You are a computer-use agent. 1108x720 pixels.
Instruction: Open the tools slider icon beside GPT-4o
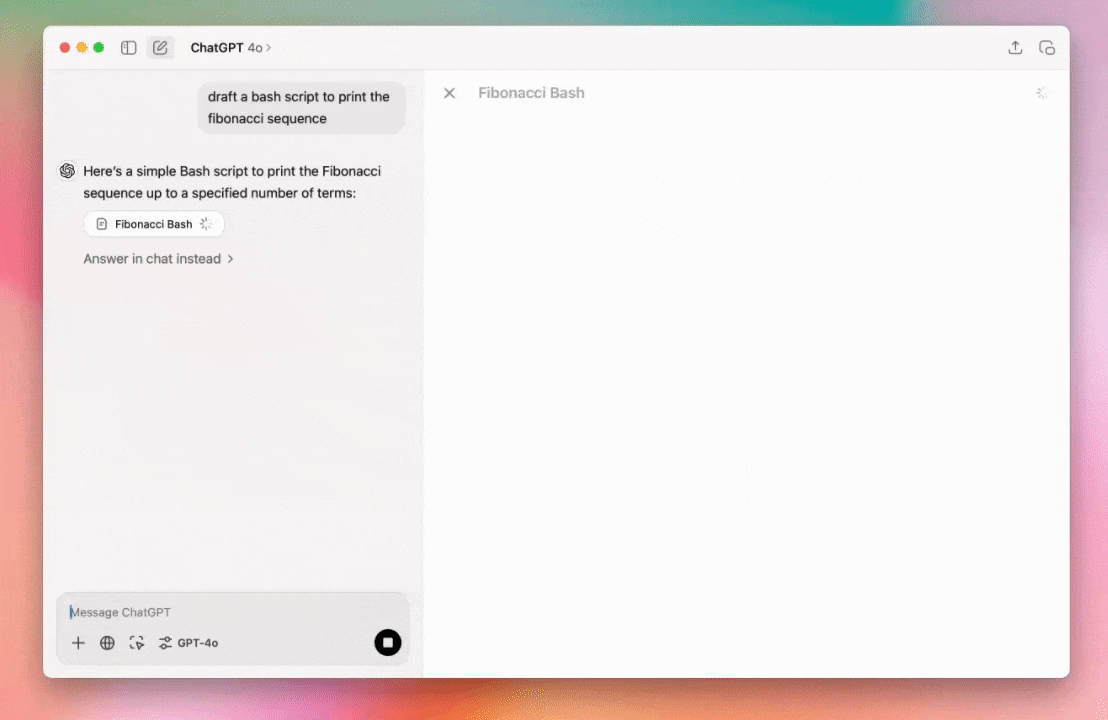(165, 643)
